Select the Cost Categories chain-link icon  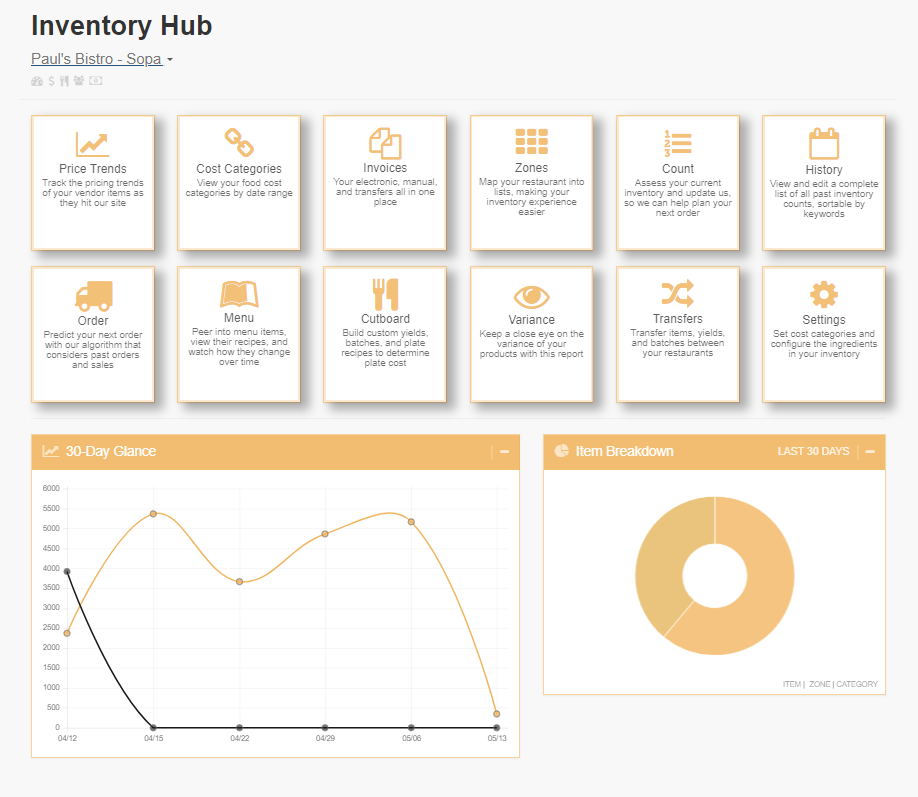point(239,144)
